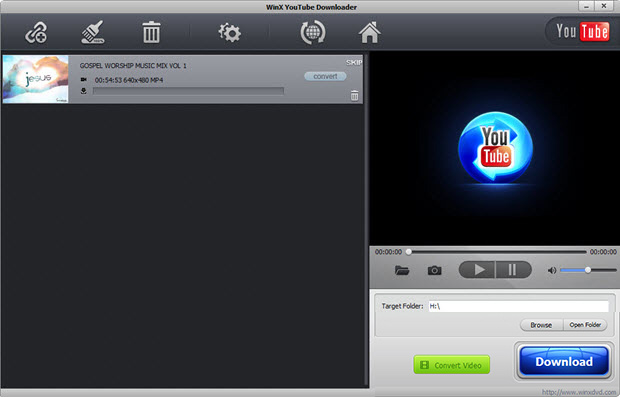The height and width of the screenshot is (397, 620).
Task: Click the Clear completed tasks brush icon
Action: (93, 32)
